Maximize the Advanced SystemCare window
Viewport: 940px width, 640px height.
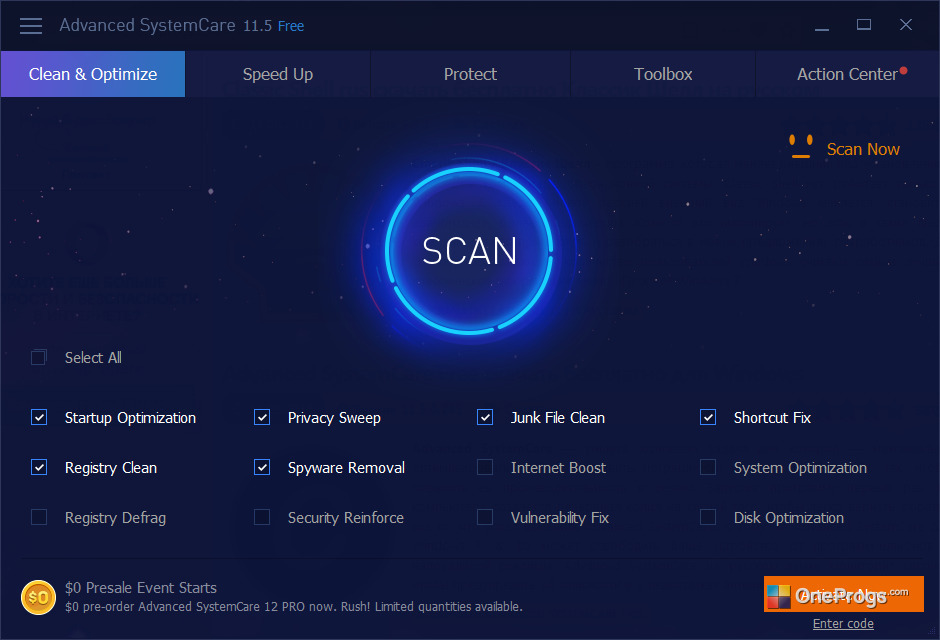(x=864, y=25)
